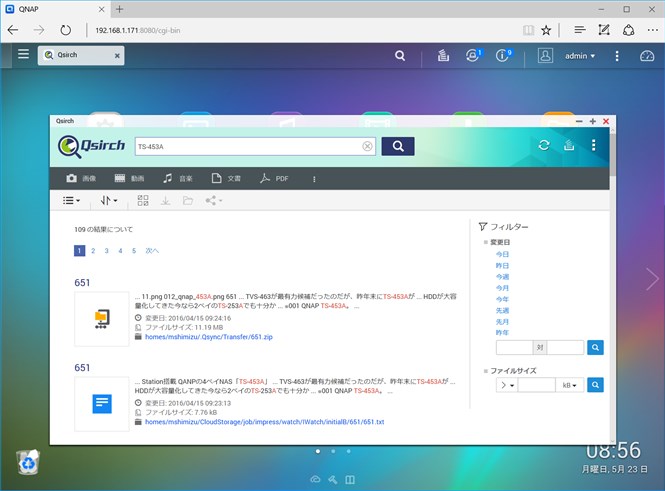
Task: Click the Qsirch refresh icon
Action: (544, 145)
